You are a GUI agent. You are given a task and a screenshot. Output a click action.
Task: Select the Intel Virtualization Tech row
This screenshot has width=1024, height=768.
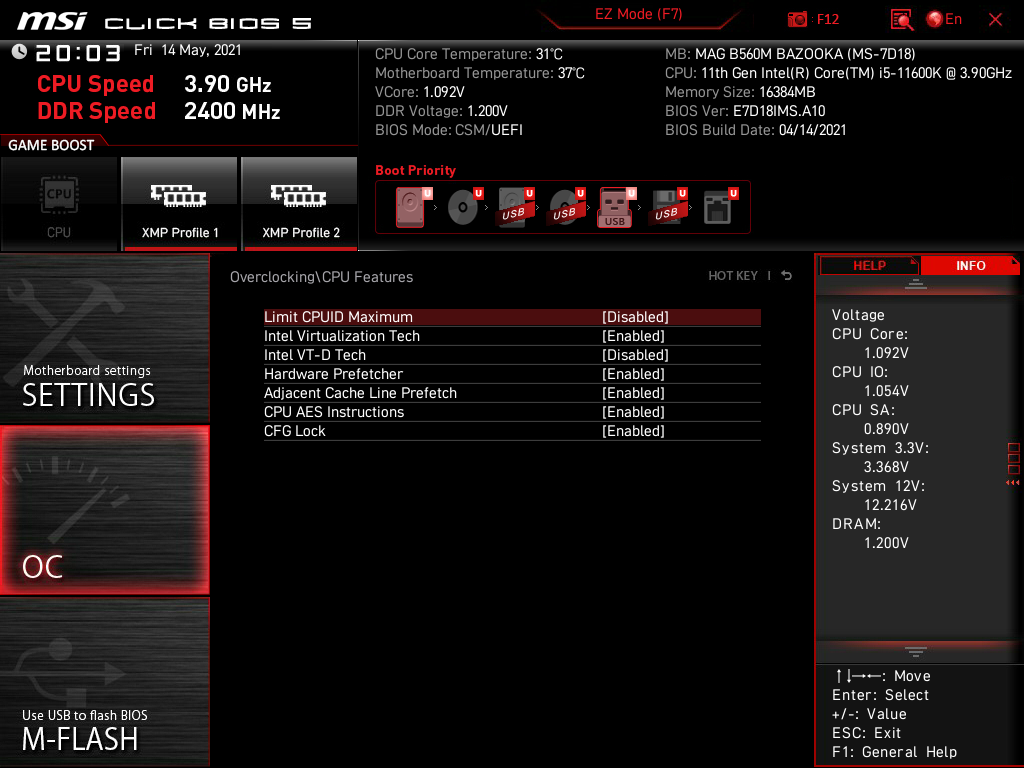coord(512,336)
